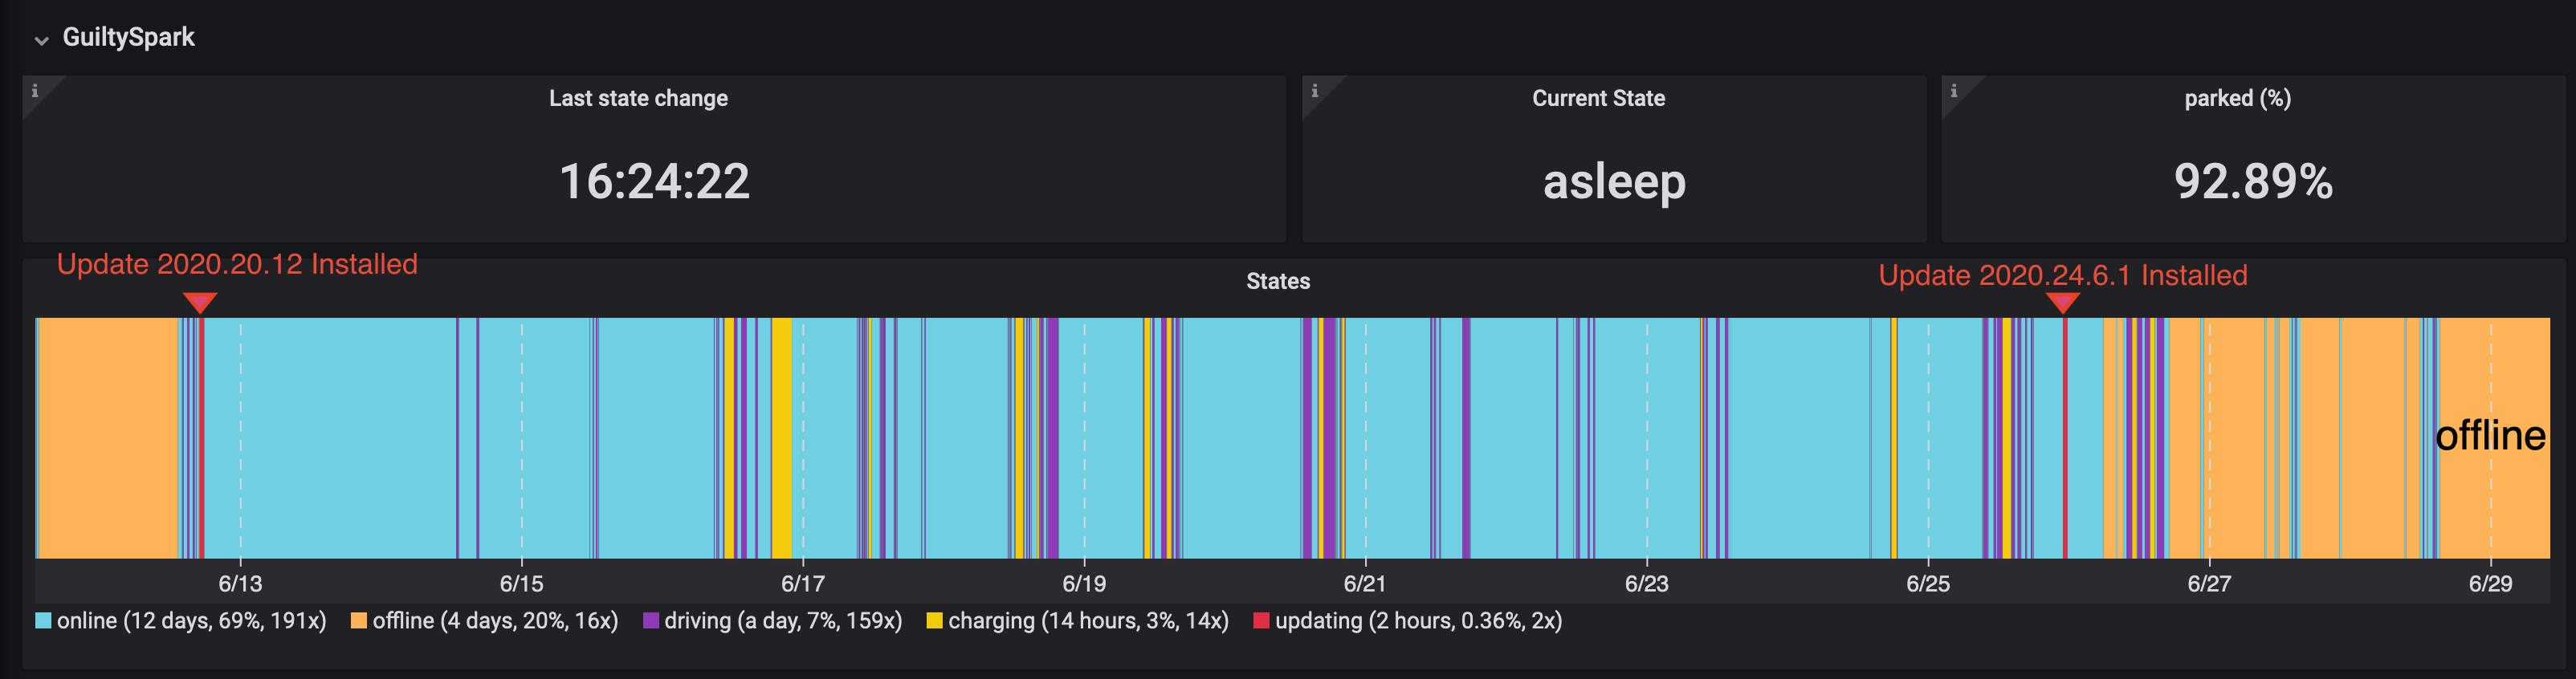Collapse the GuiltySpark row chevron

(41, 40)
